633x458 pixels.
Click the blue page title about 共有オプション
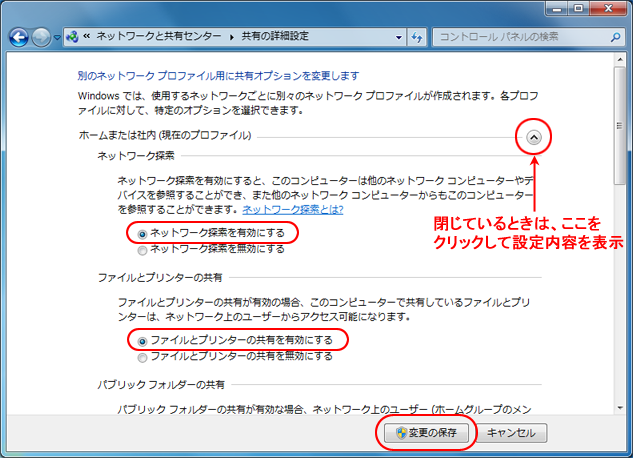218,76
